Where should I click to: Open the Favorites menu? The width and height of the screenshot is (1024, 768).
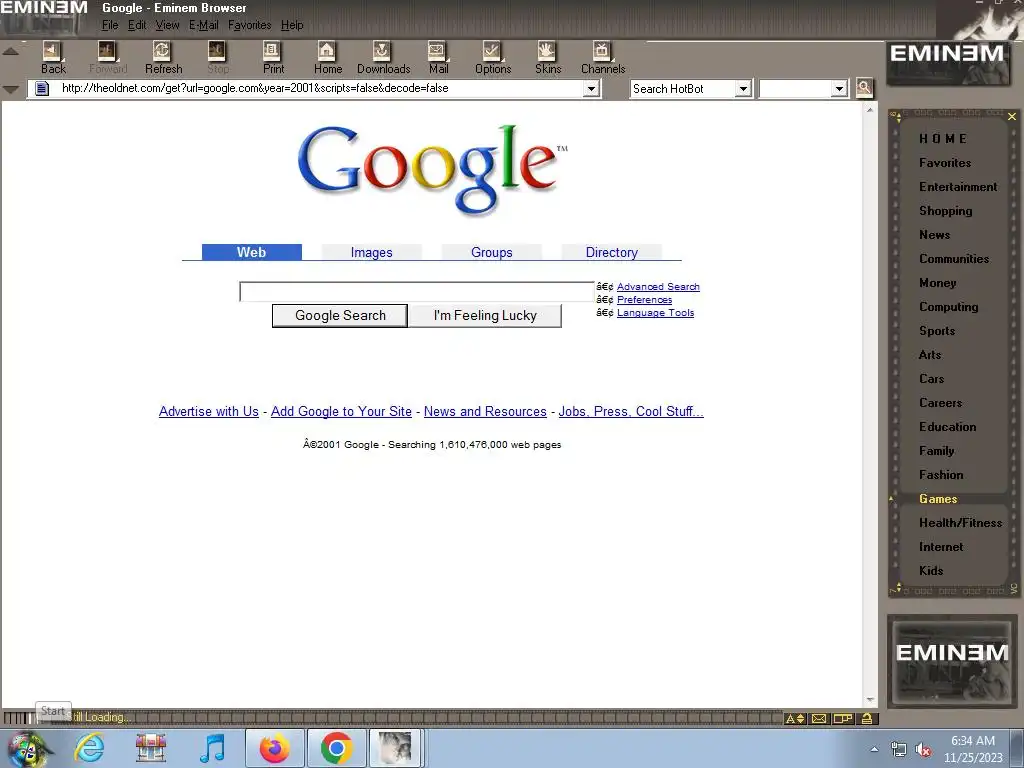(249, 25)
